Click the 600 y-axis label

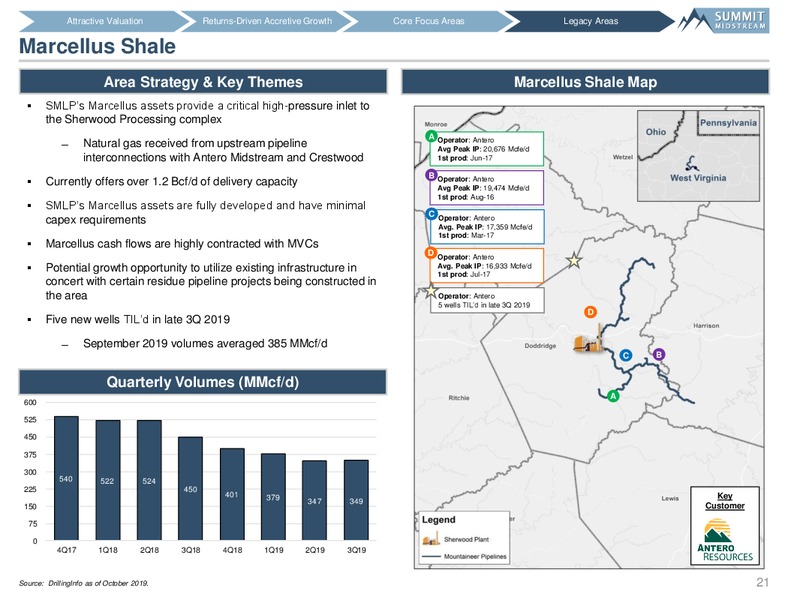[x=30, y=403]
